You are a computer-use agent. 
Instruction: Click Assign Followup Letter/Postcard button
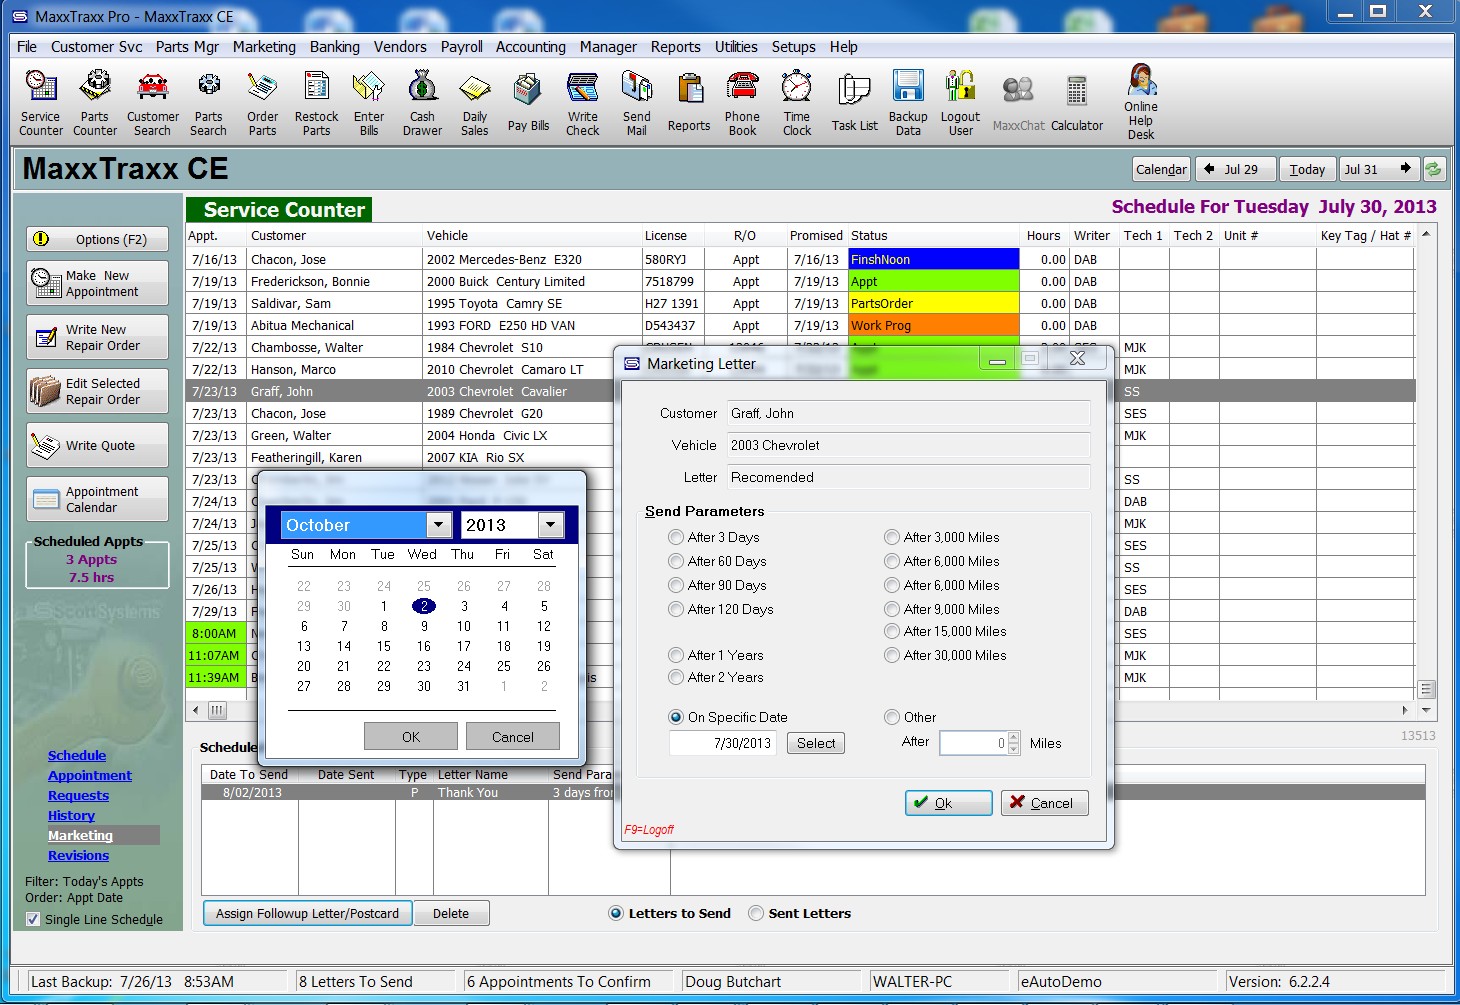pos(307,913)
